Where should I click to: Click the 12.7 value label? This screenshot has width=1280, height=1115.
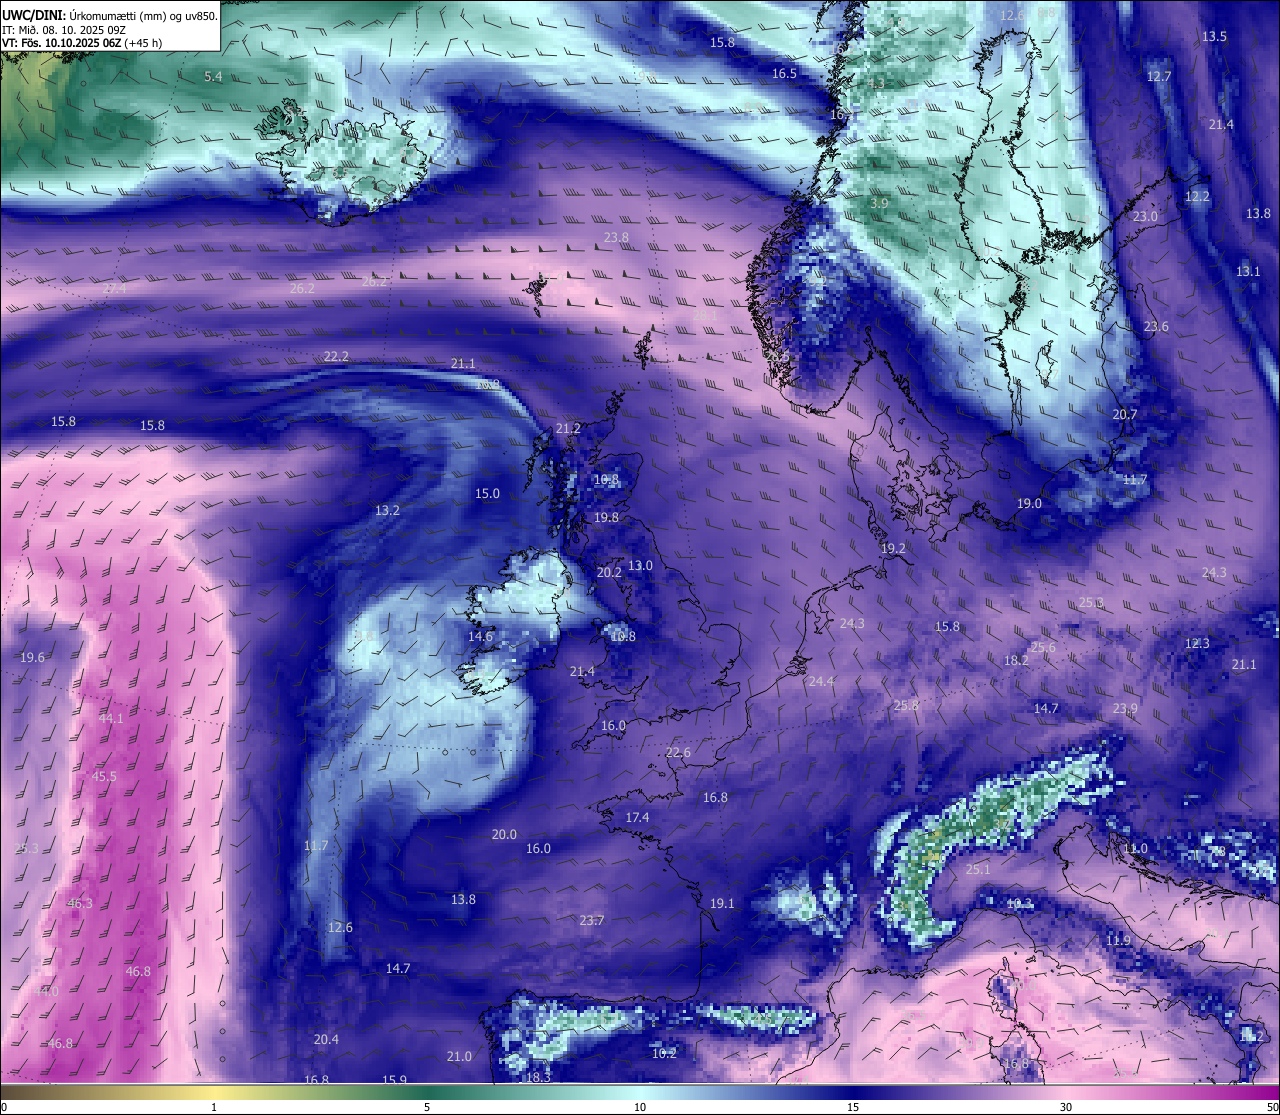[x=1158, y=76]
